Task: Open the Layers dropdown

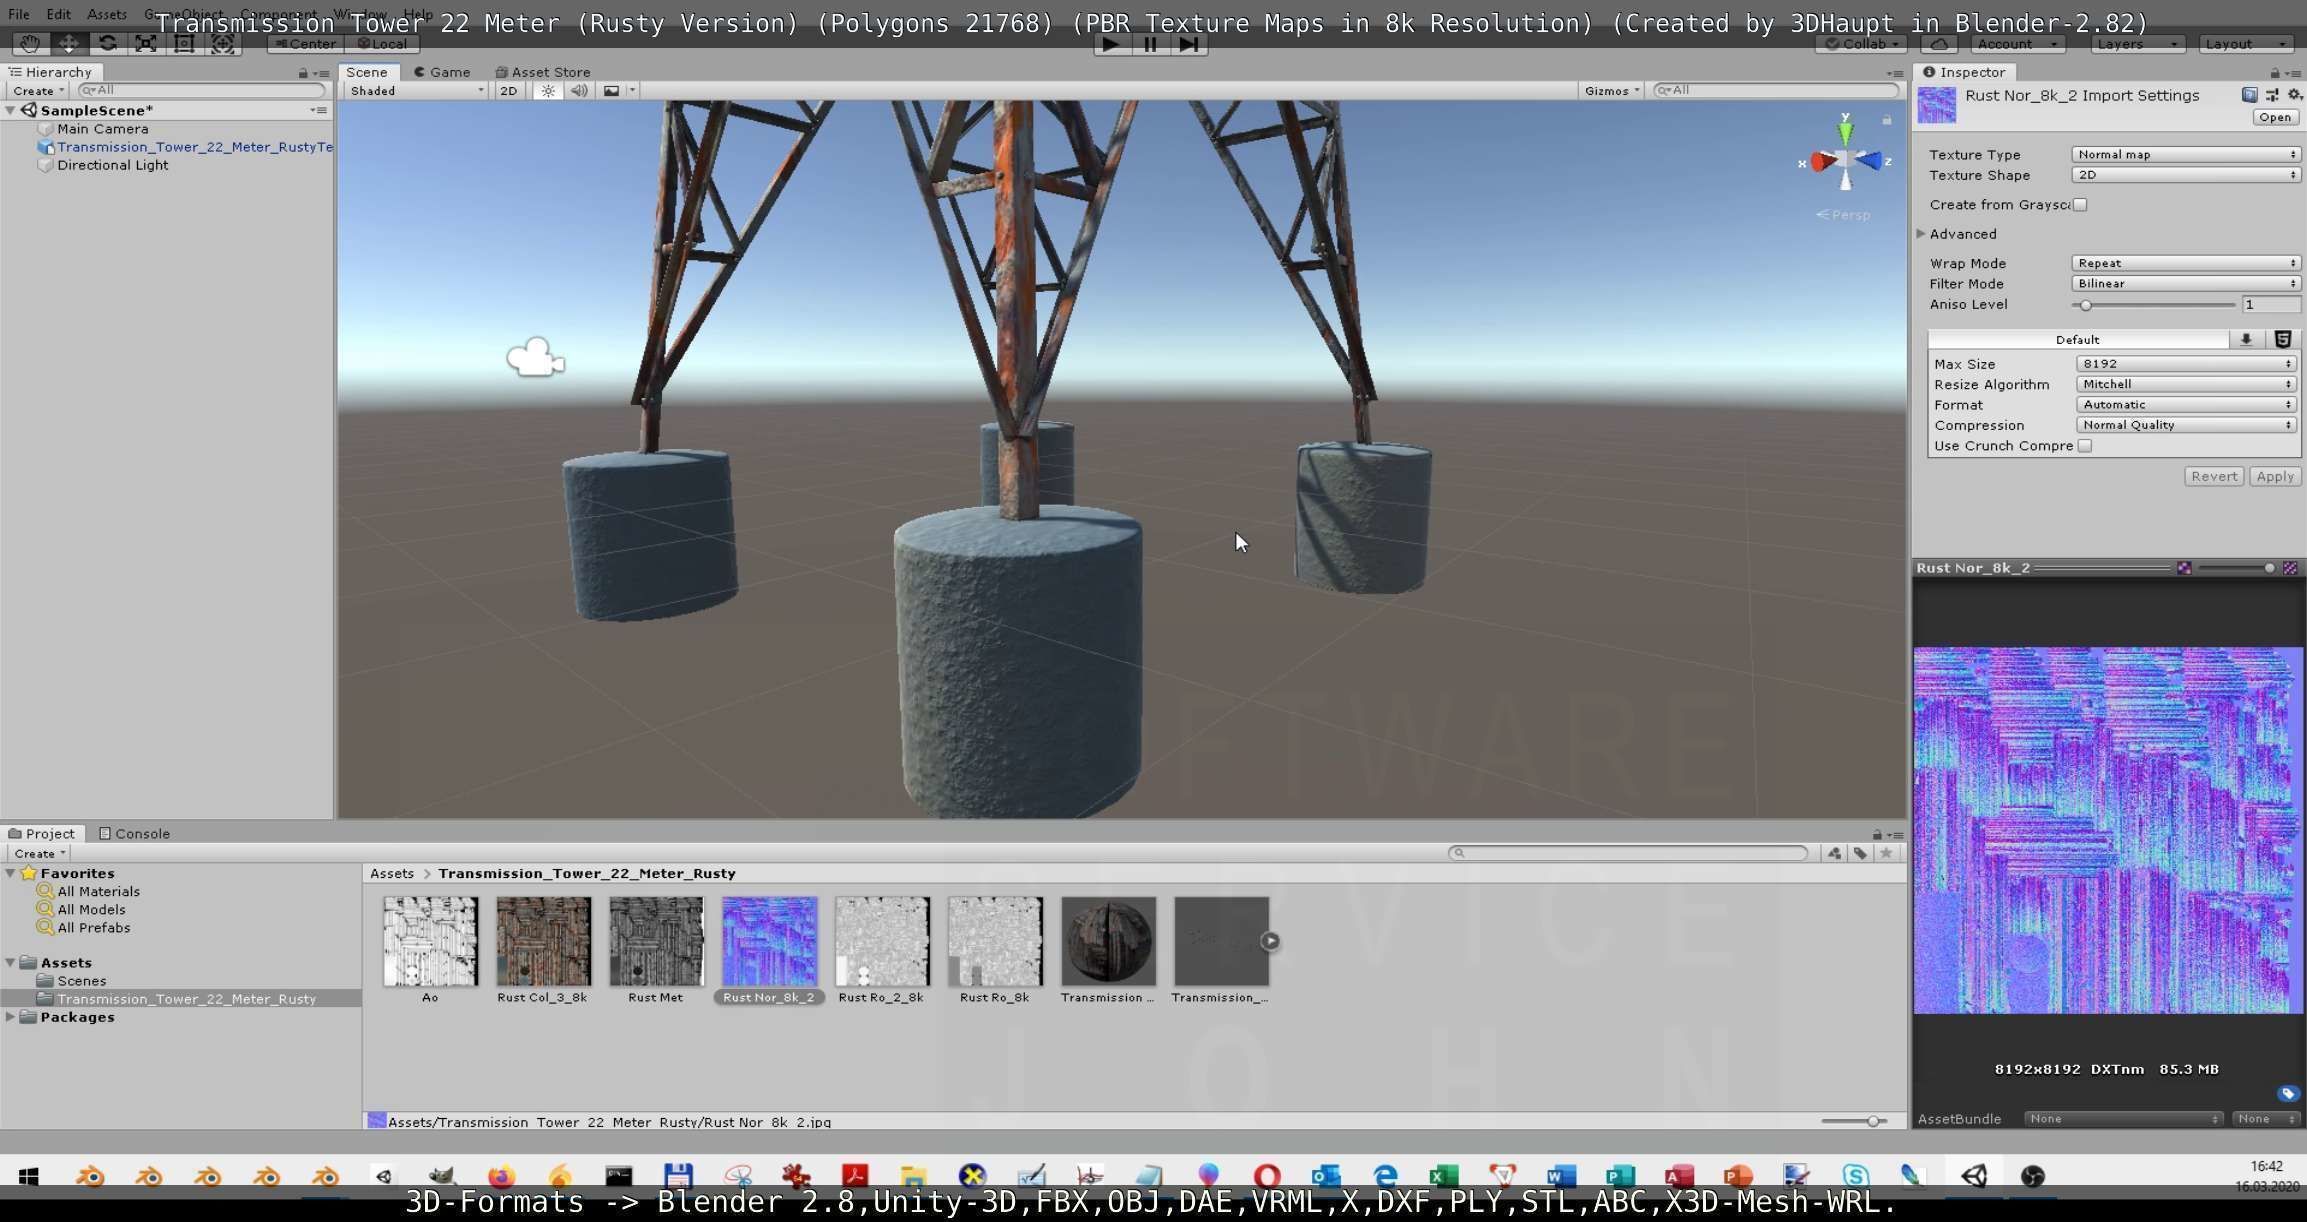Action: (x=2137, y=44)
